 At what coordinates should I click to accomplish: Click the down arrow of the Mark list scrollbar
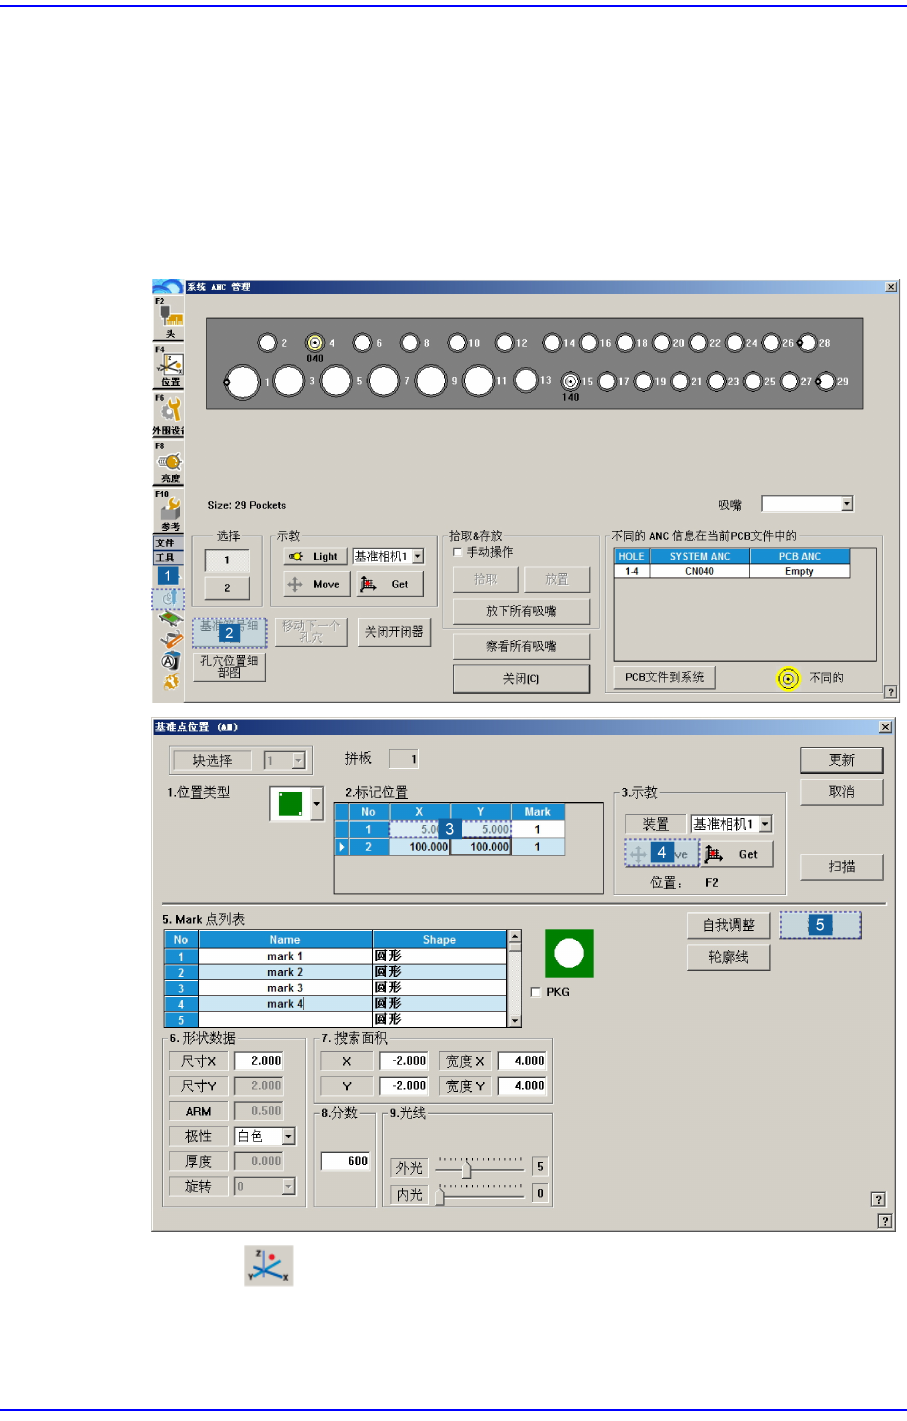(515, 1020)
